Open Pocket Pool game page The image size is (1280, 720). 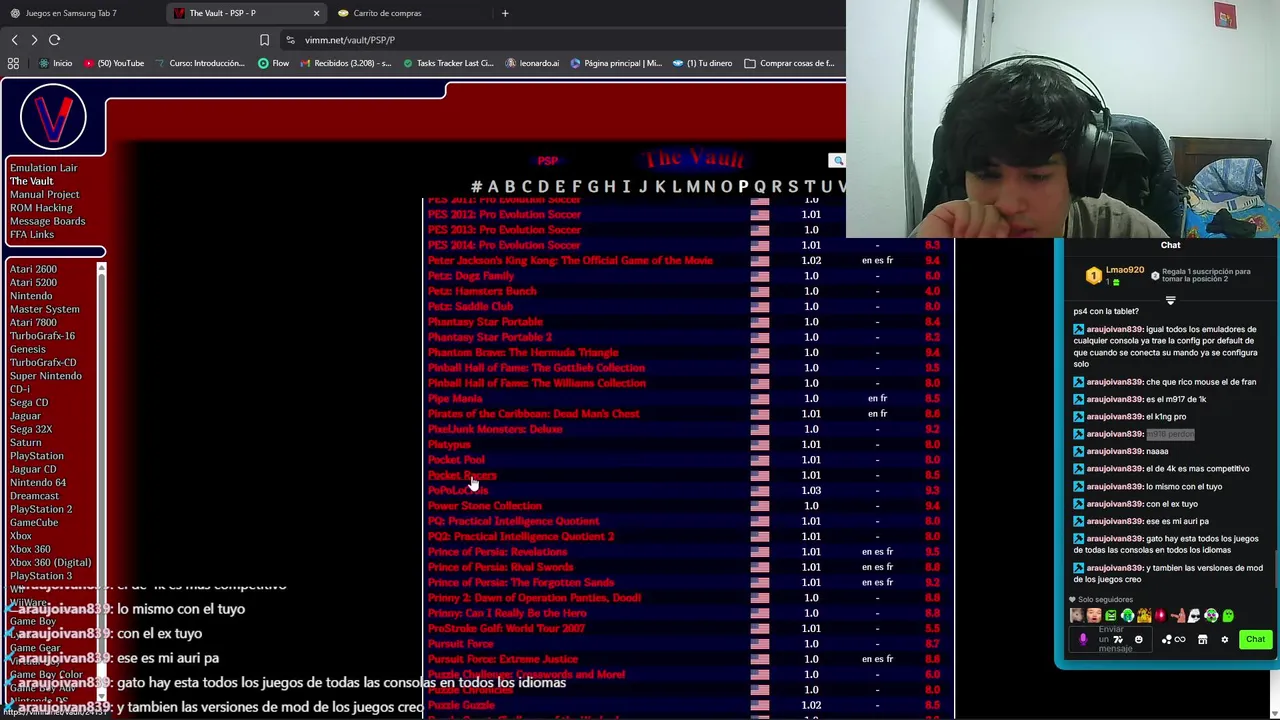456,460
